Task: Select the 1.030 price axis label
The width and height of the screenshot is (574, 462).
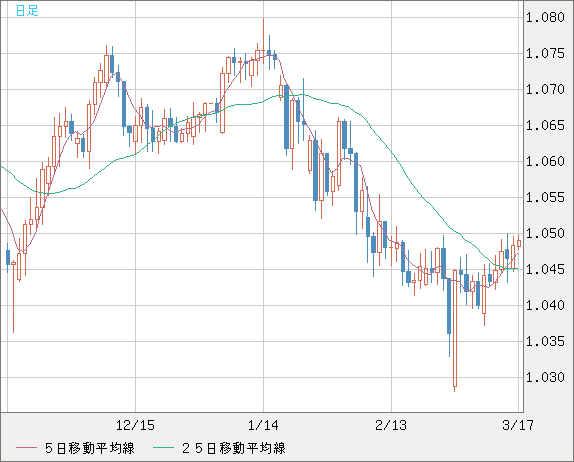Action: coord(545,377)
